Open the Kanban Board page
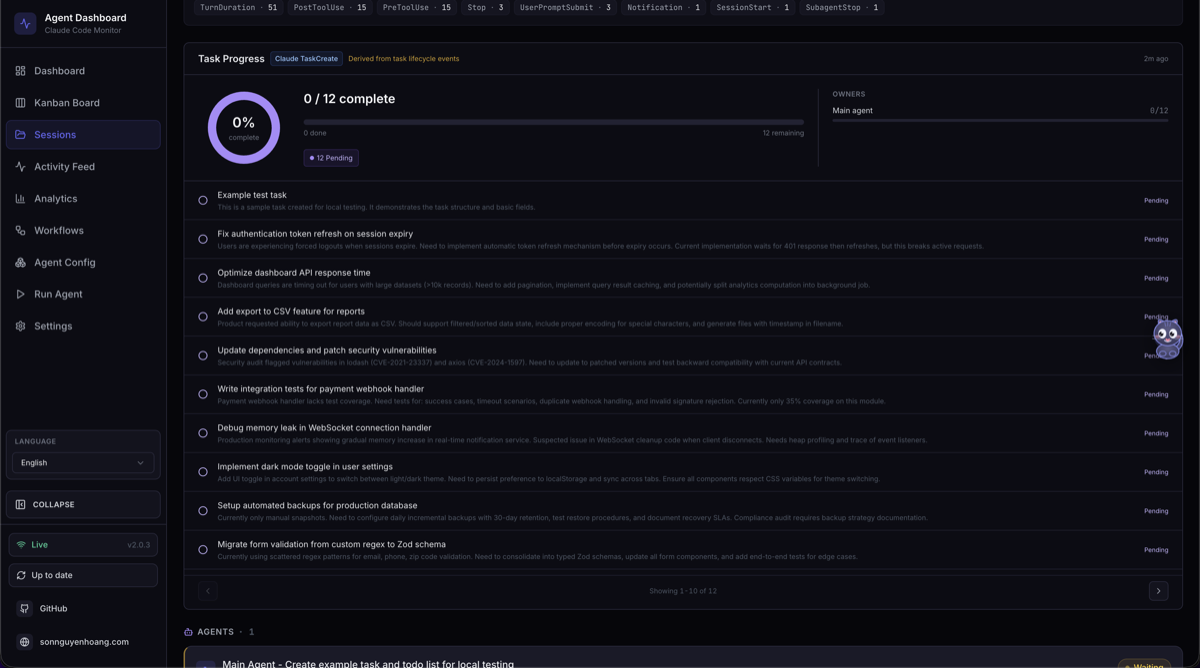Image resolution: width=1200 pixels, height=668 pixels. coord(83,103)
